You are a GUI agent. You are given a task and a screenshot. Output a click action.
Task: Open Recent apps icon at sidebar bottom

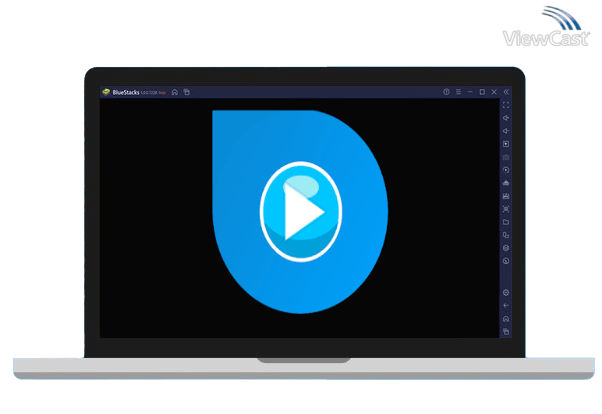506,331
